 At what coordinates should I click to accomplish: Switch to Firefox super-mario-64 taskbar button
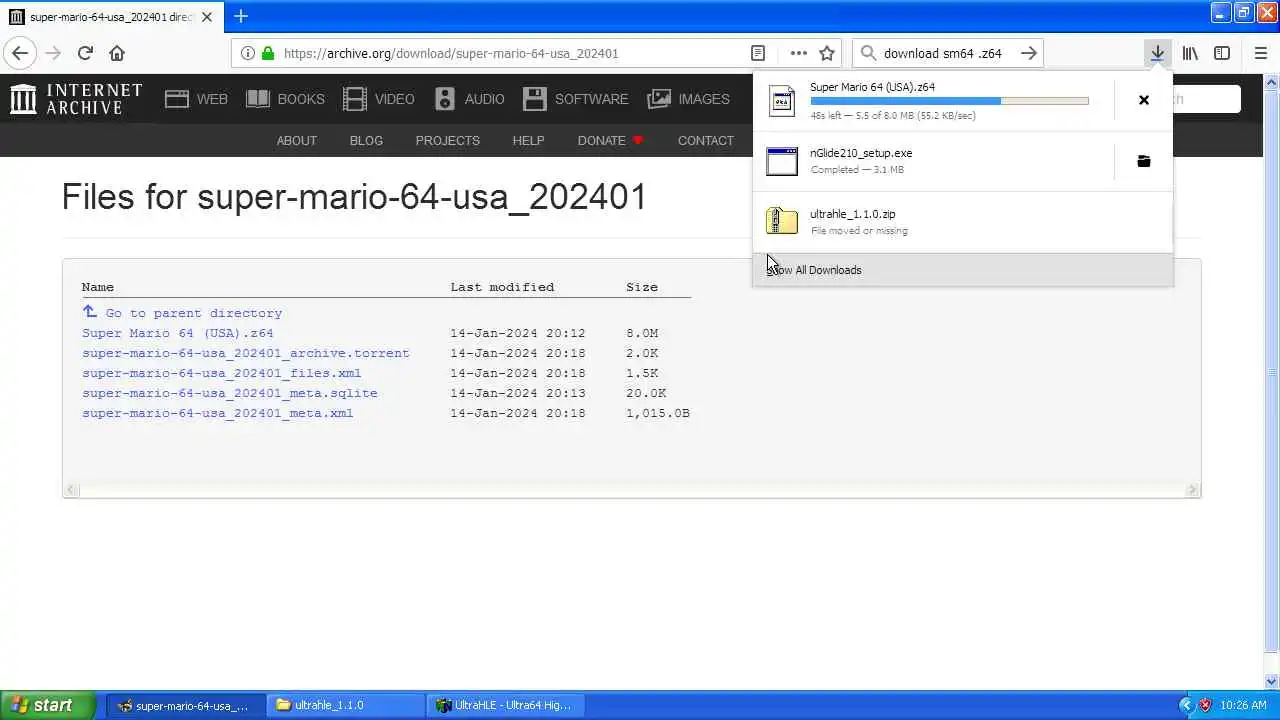(x=185, y=705)
